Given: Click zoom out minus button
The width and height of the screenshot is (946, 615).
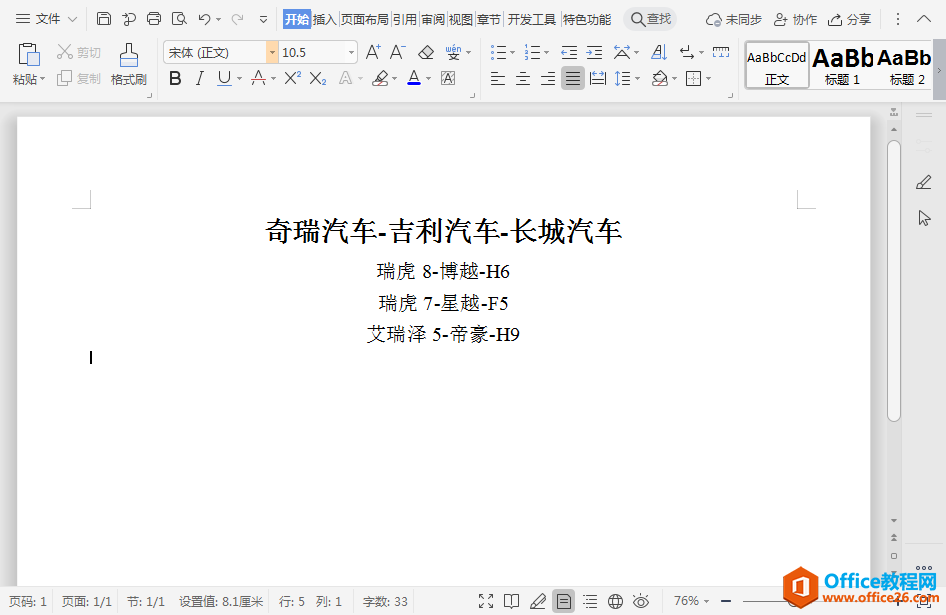Looking at the screenshot, I should pyautogui.click(x=726, y=601).
